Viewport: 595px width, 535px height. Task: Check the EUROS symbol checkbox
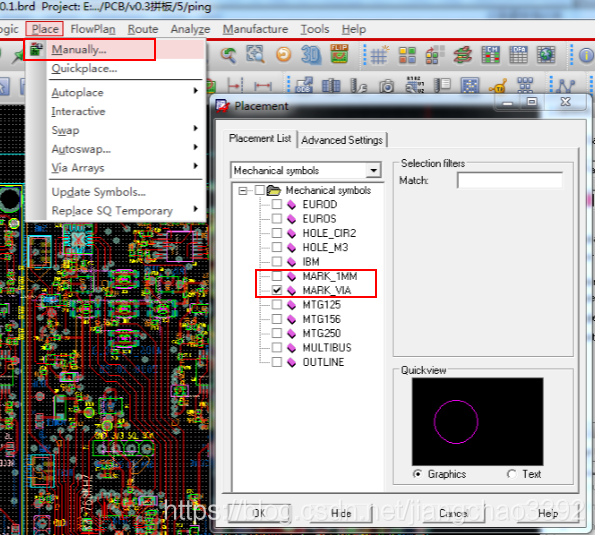pyautogui.click(x=277, y=219)
